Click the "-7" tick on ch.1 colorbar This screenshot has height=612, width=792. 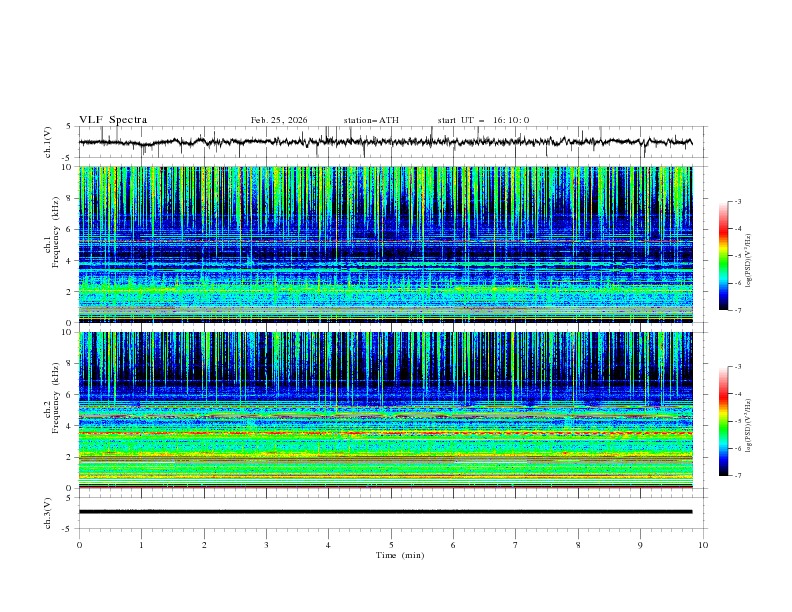tap(737, 310)
